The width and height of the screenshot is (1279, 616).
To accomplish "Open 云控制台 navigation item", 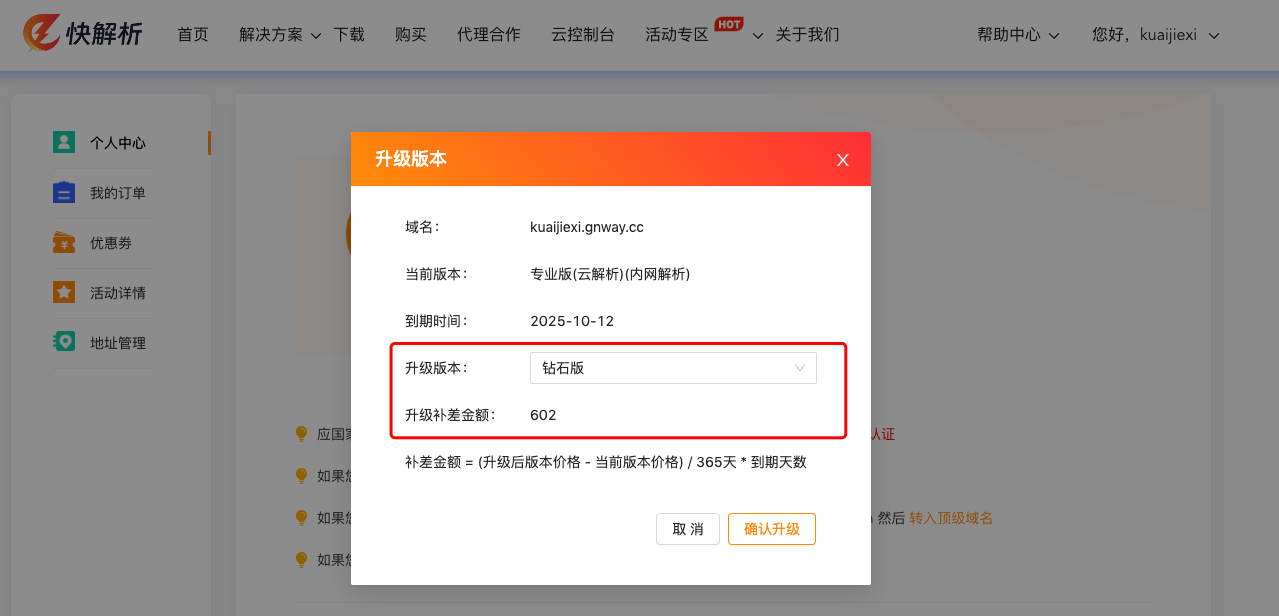I will [583, 35].
